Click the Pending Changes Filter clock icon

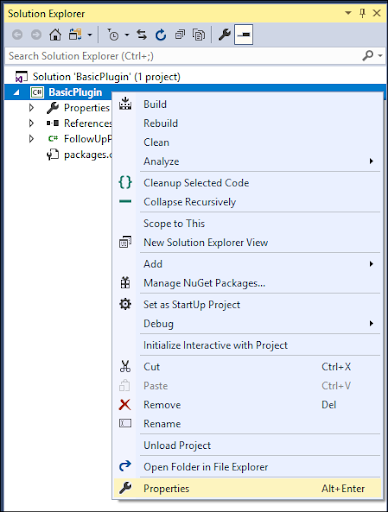pyautogui.click(x=113, y=35)
